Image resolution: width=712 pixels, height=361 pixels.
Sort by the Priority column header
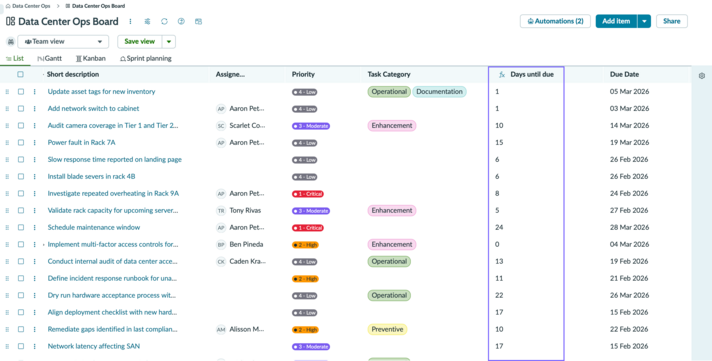[303, 74]
